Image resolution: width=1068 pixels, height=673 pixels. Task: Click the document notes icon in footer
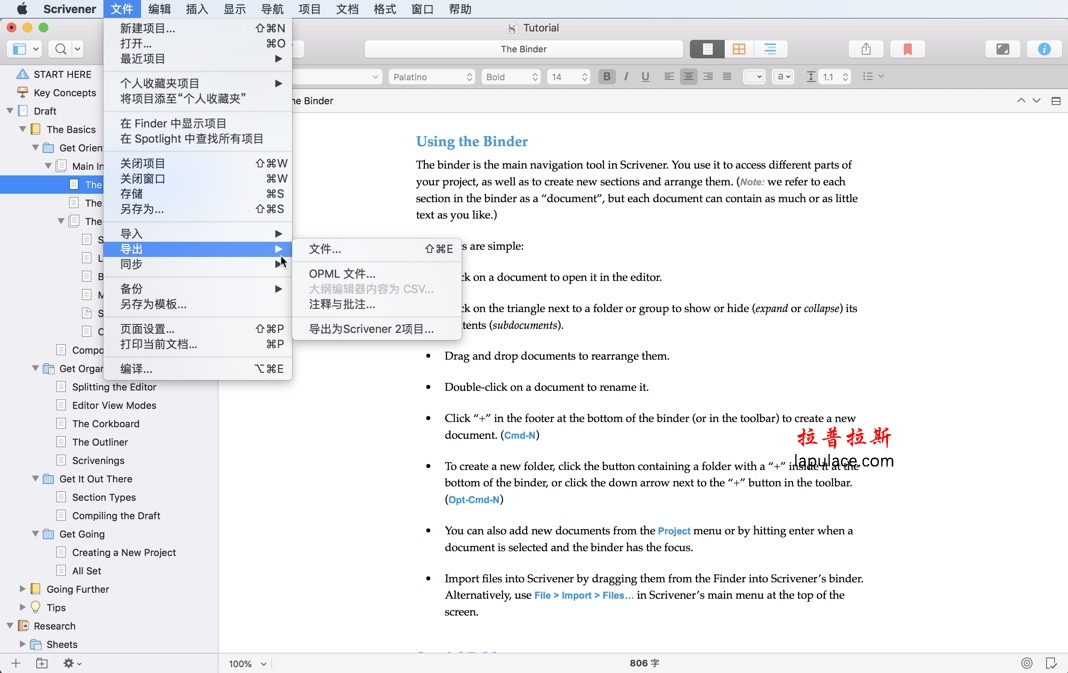(1051, 663)
